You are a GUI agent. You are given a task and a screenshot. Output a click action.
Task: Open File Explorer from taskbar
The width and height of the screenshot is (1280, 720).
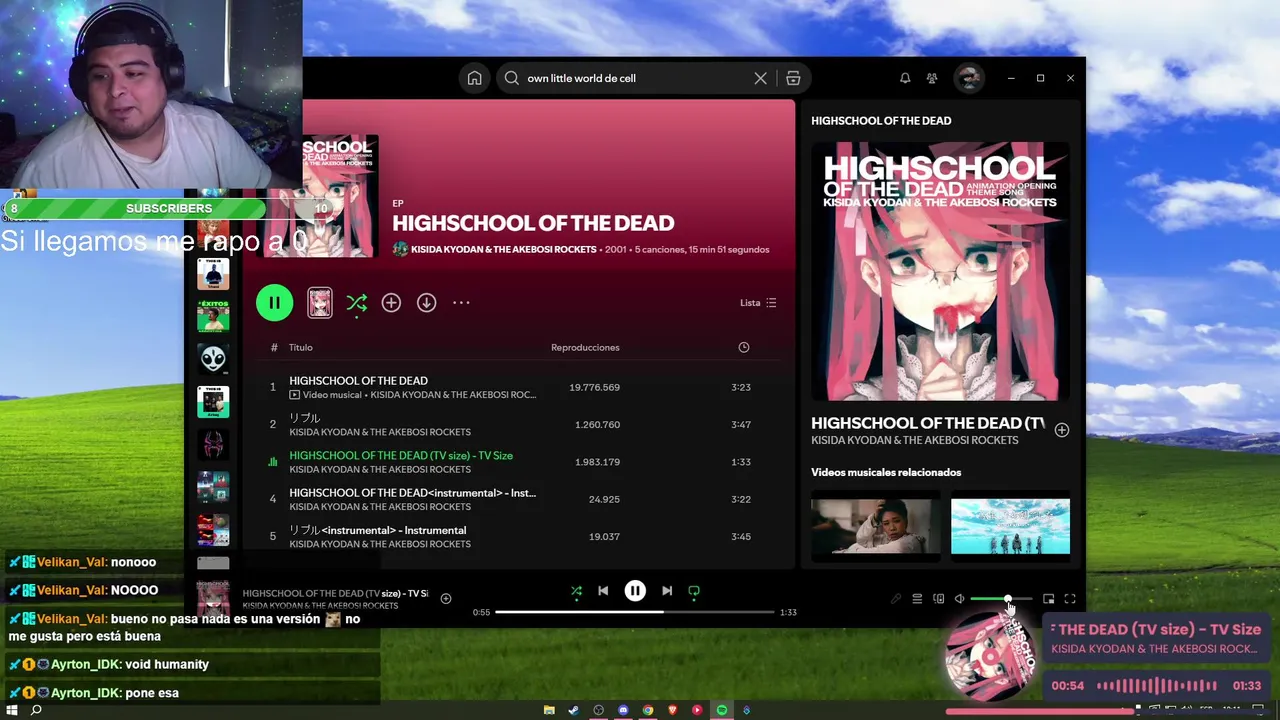(x=549, y=710)
